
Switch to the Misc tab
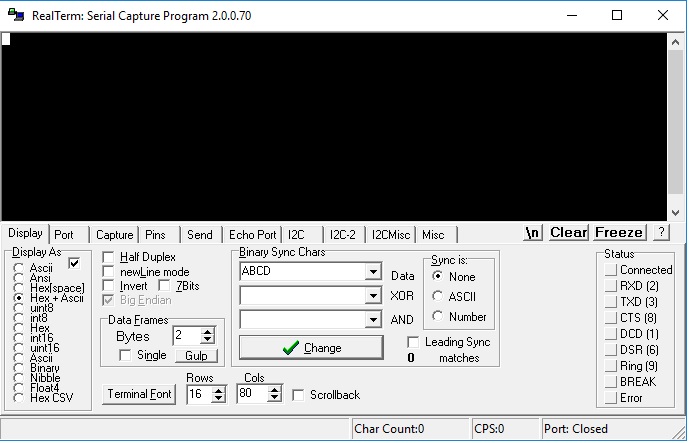[433, 235]
